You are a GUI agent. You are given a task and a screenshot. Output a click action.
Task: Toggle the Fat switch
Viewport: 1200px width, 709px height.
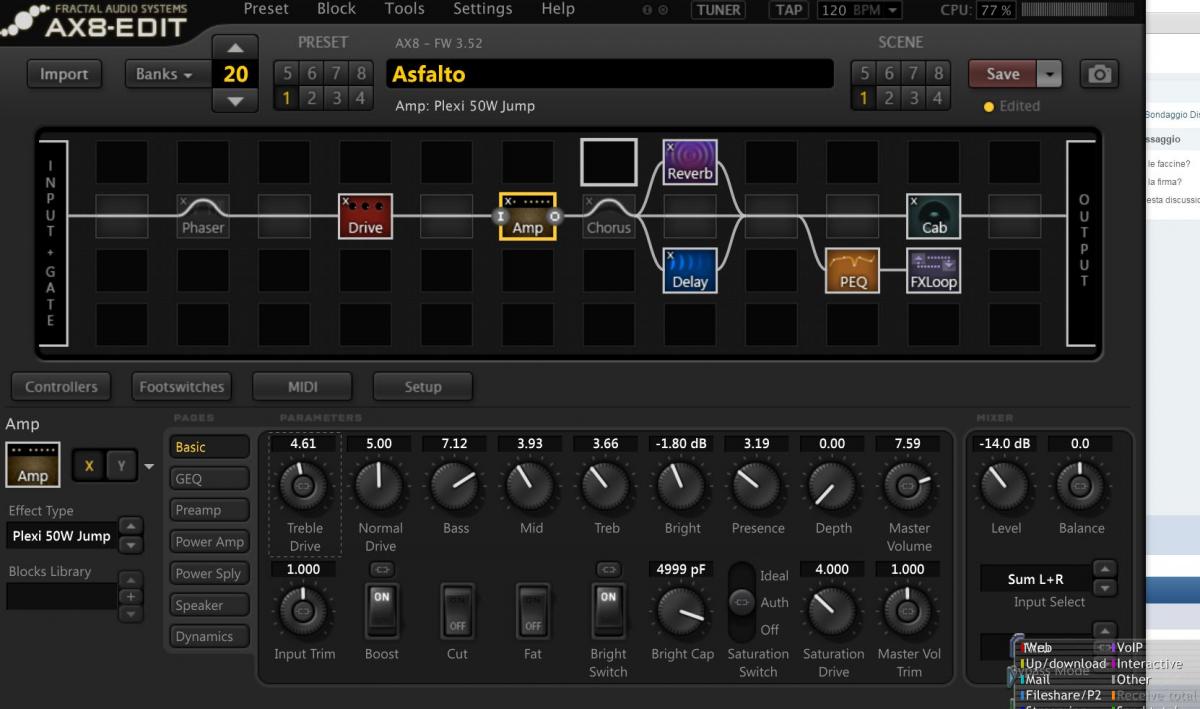[x=533, y=610]
